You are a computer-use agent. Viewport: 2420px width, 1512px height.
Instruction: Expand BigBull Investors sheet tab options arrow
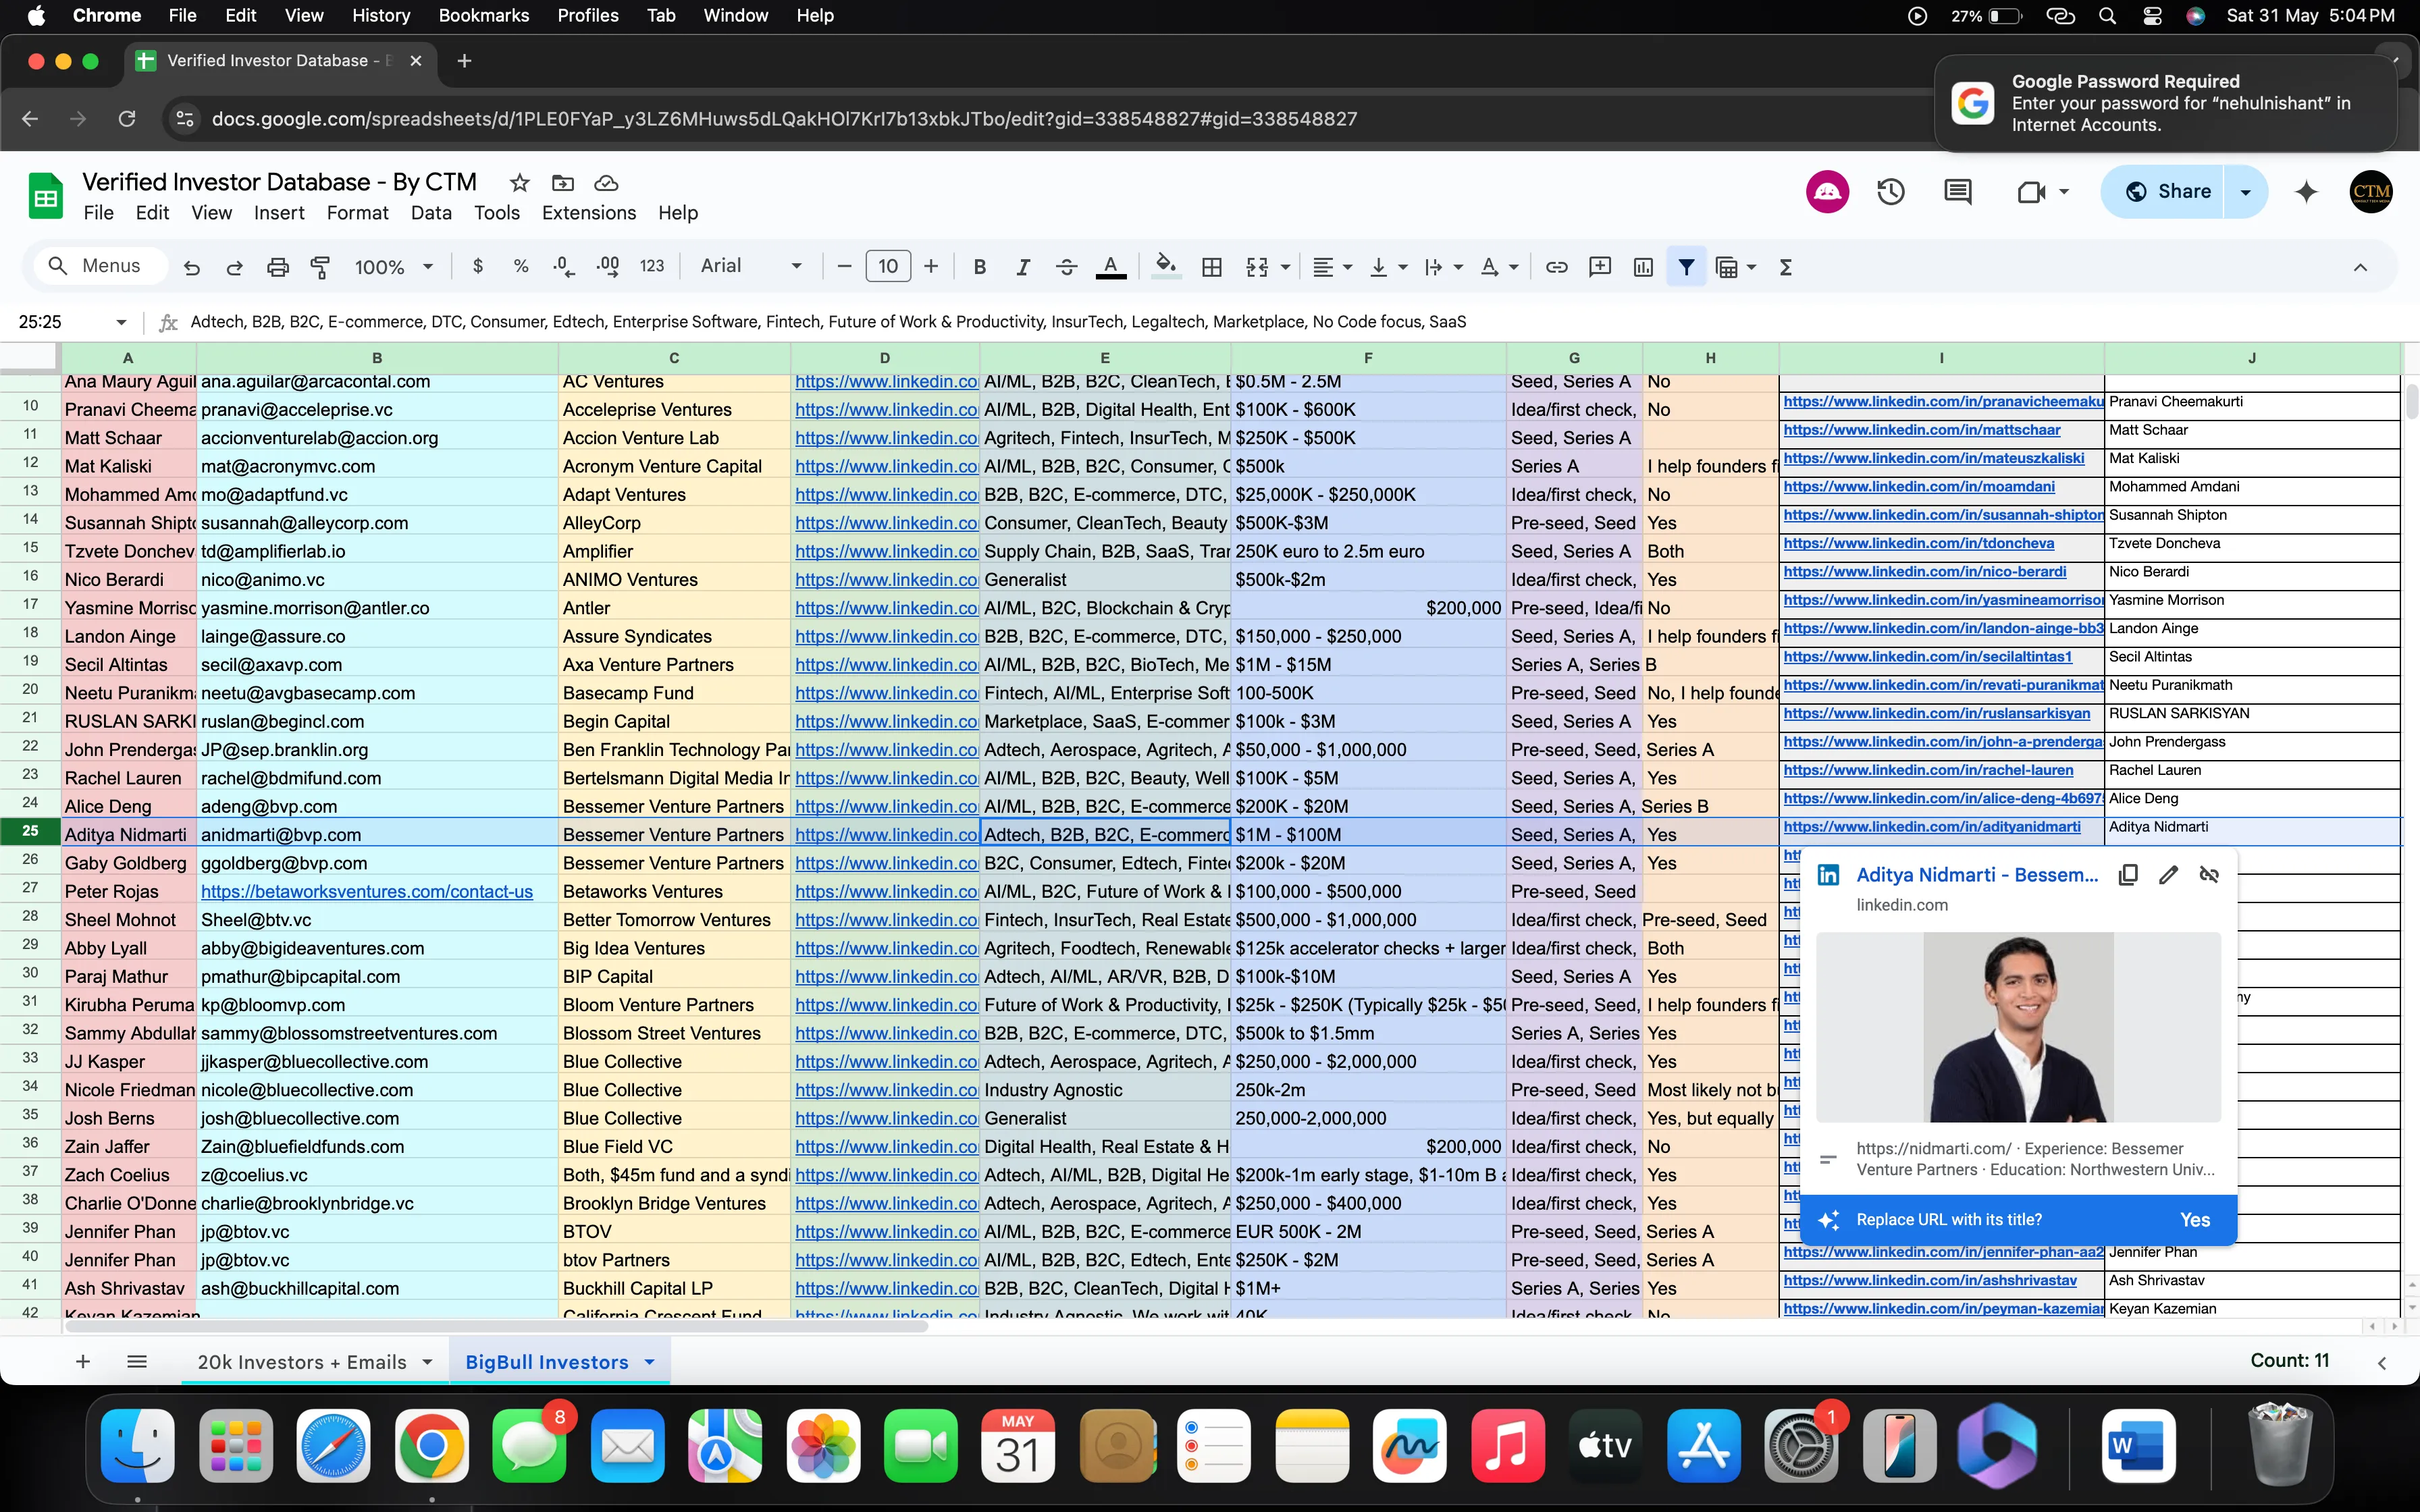click(x=650, y=1362)
